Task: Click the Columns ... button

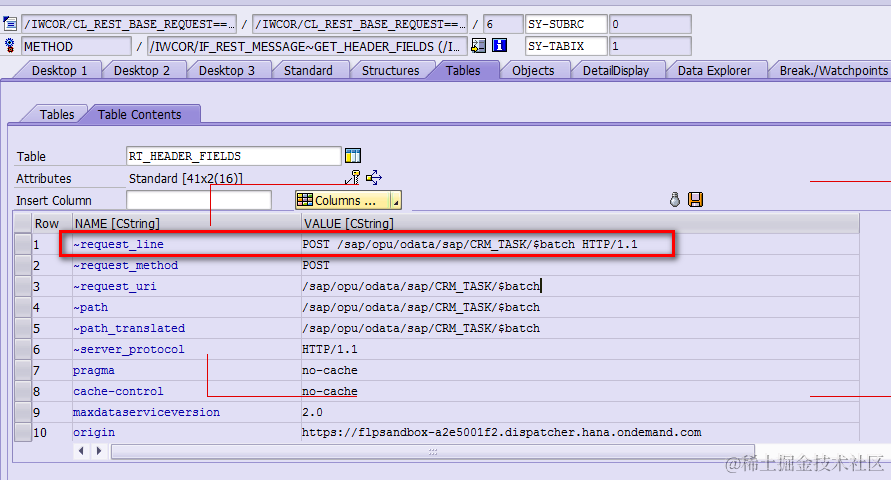Action: tap(348, 201)
